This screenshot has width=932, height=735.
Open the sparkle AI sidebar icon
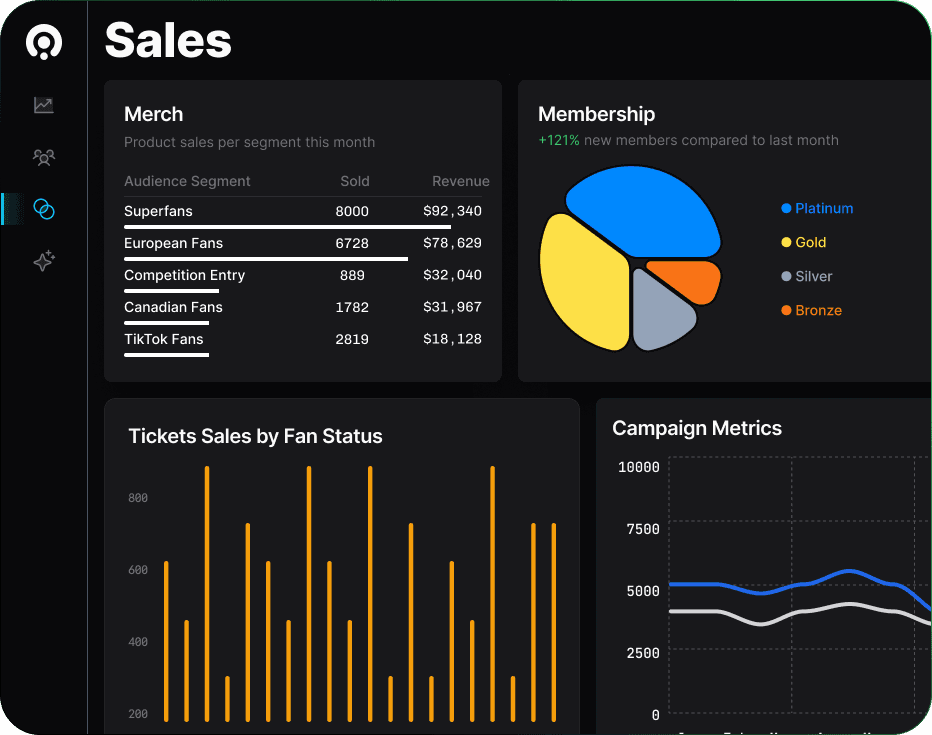coord(43,260)
